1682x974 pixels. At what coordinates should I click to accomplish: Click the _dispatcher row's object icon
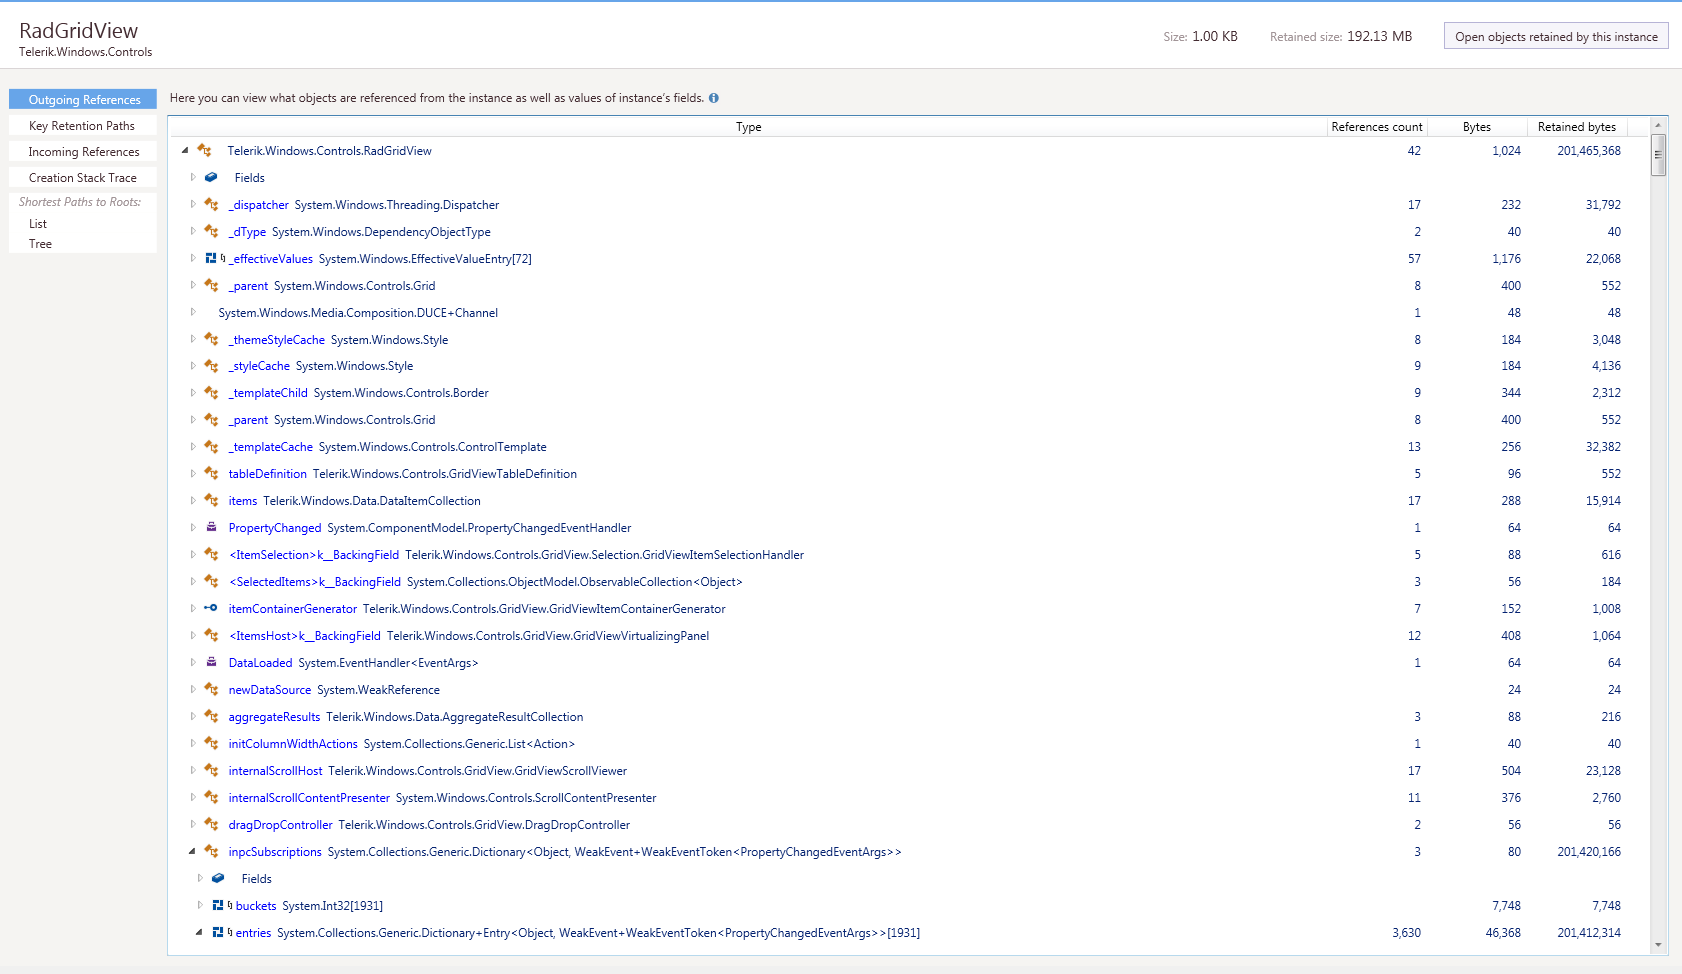coord(211,205)
